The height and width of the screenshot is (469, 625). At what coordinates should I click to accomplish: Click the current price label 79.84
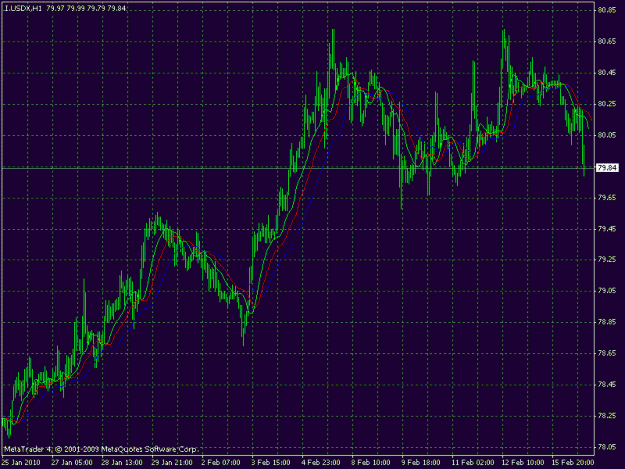(607, 168)
